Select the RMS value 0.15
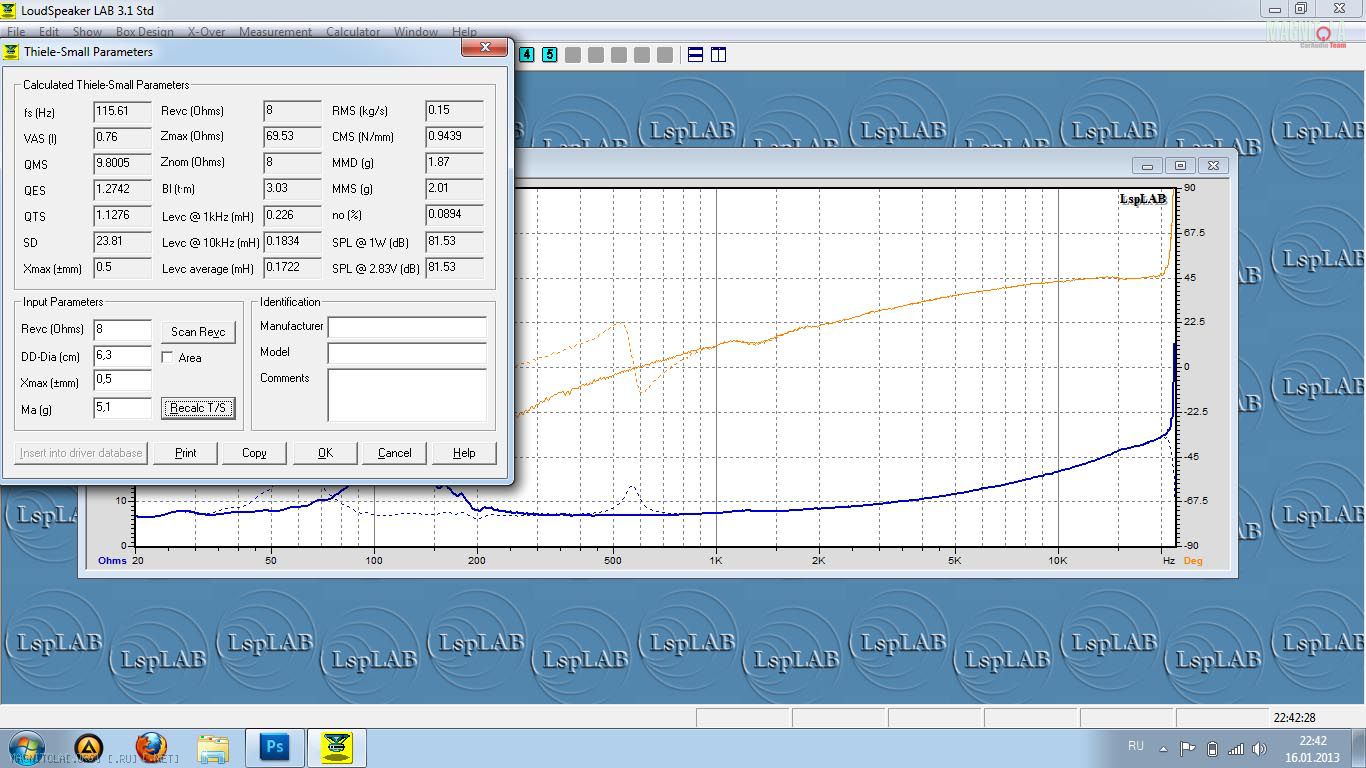This screenshot has height=768, width=1366. pyautogui.click(x=455, y=110)
